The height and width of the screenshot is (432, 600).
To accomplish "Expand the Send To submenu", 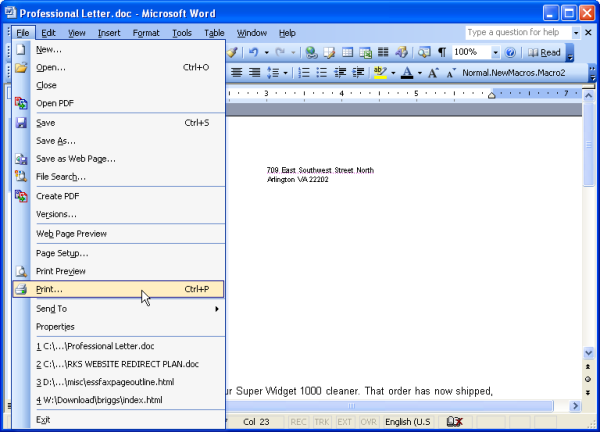I will (118, 308).
